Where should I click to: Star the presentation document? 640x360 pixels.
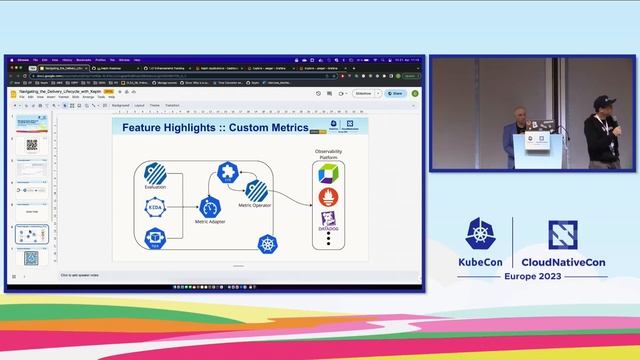click(x=120, y=92)
